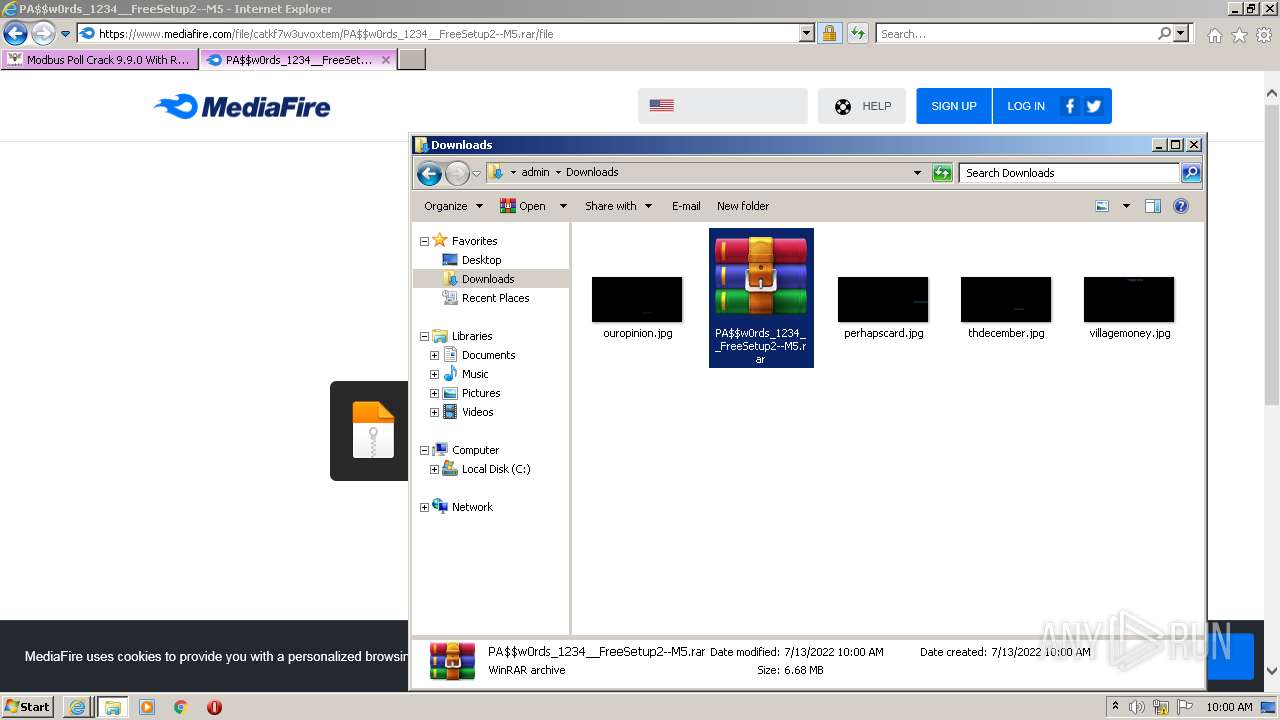Click Twitter login icon
This screenshot has height=720, width=1280.
1093,106
